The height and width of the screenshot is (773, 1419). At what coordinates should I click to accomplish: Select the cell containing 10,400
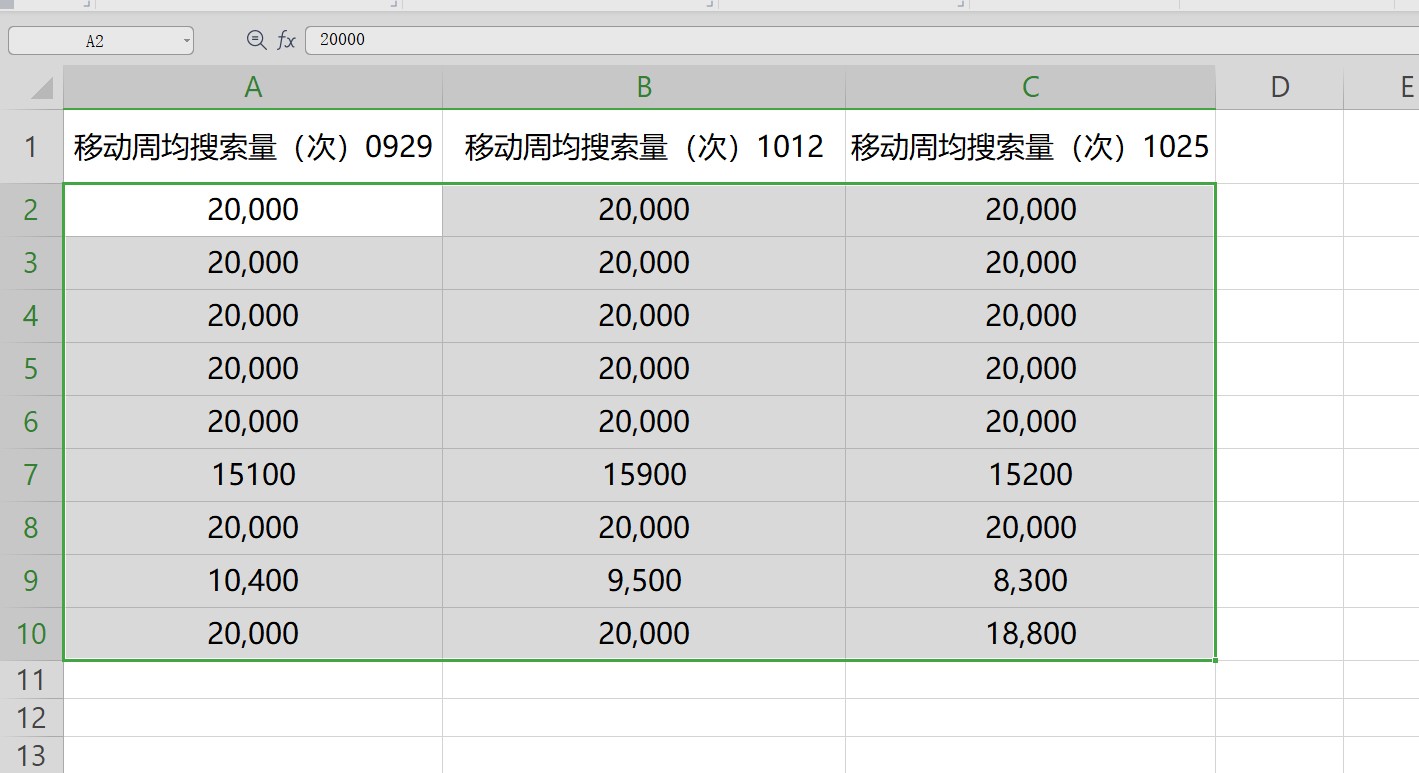click(253, 580)
